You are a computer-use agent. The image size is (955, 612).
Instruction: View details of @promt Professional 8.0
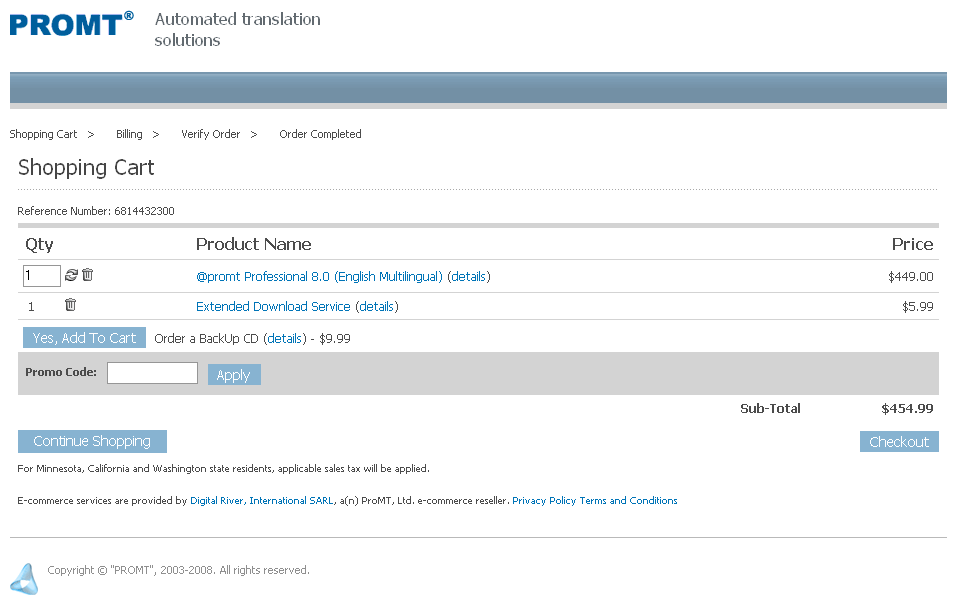coord(468,276)
